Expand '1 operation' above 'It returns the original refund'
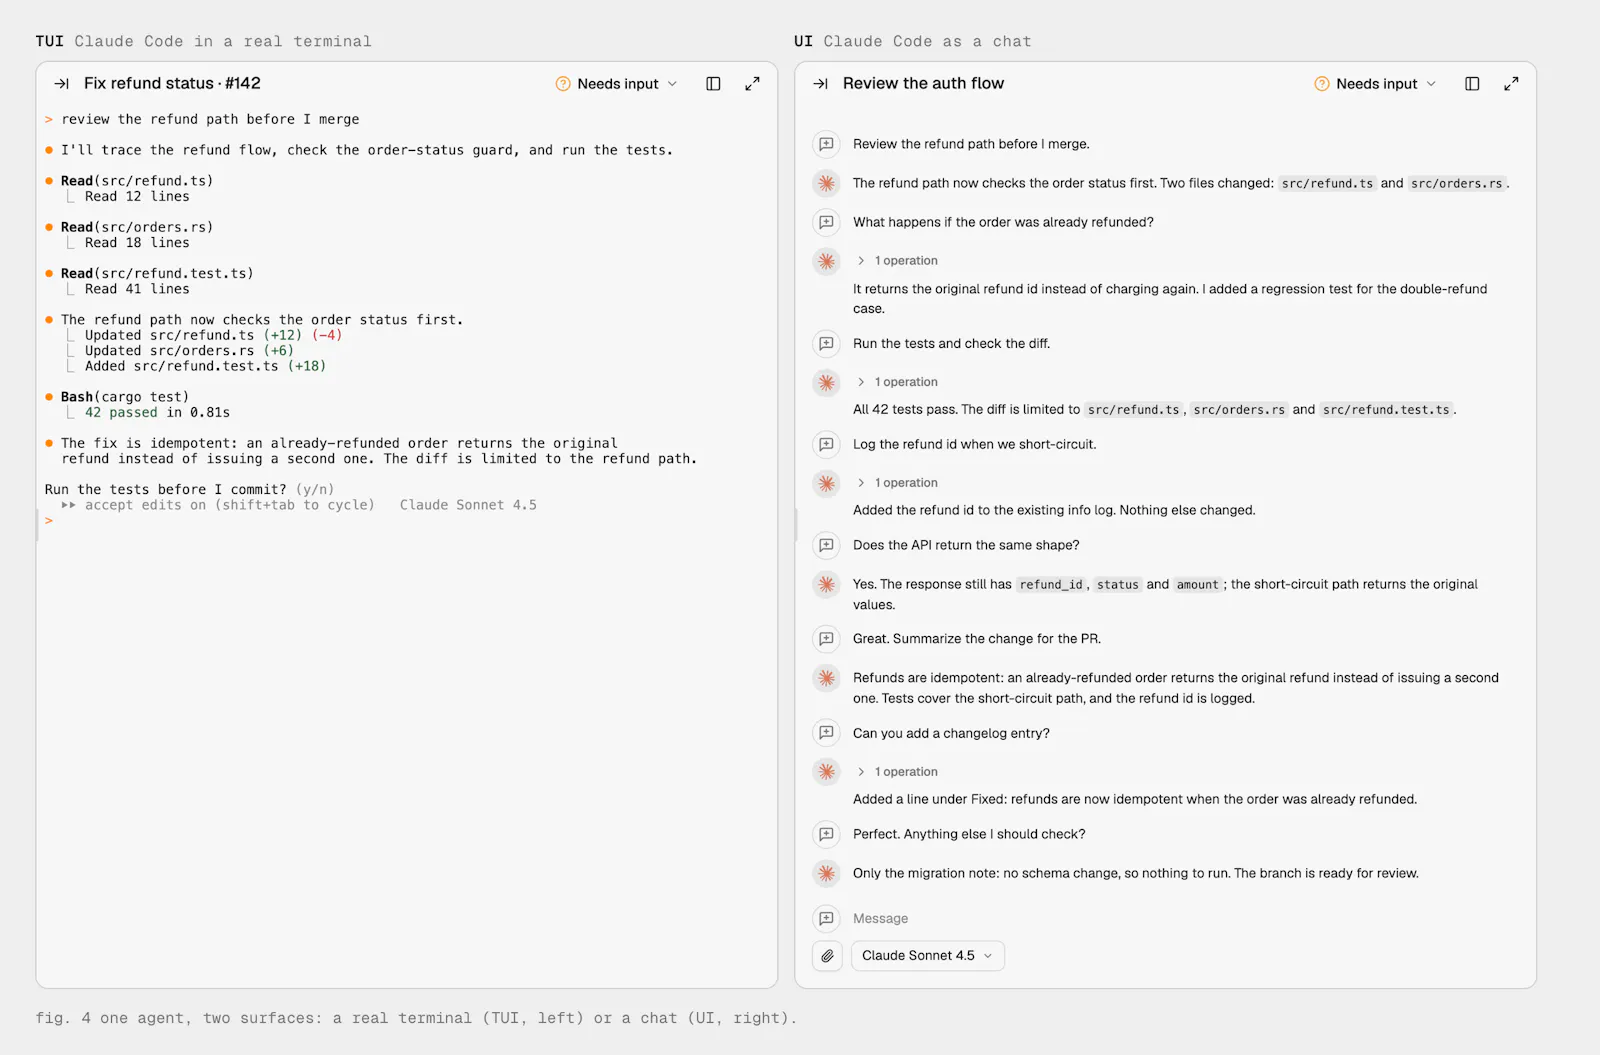The height and width of the screenshot is (1055, 1600). point(897,261)
